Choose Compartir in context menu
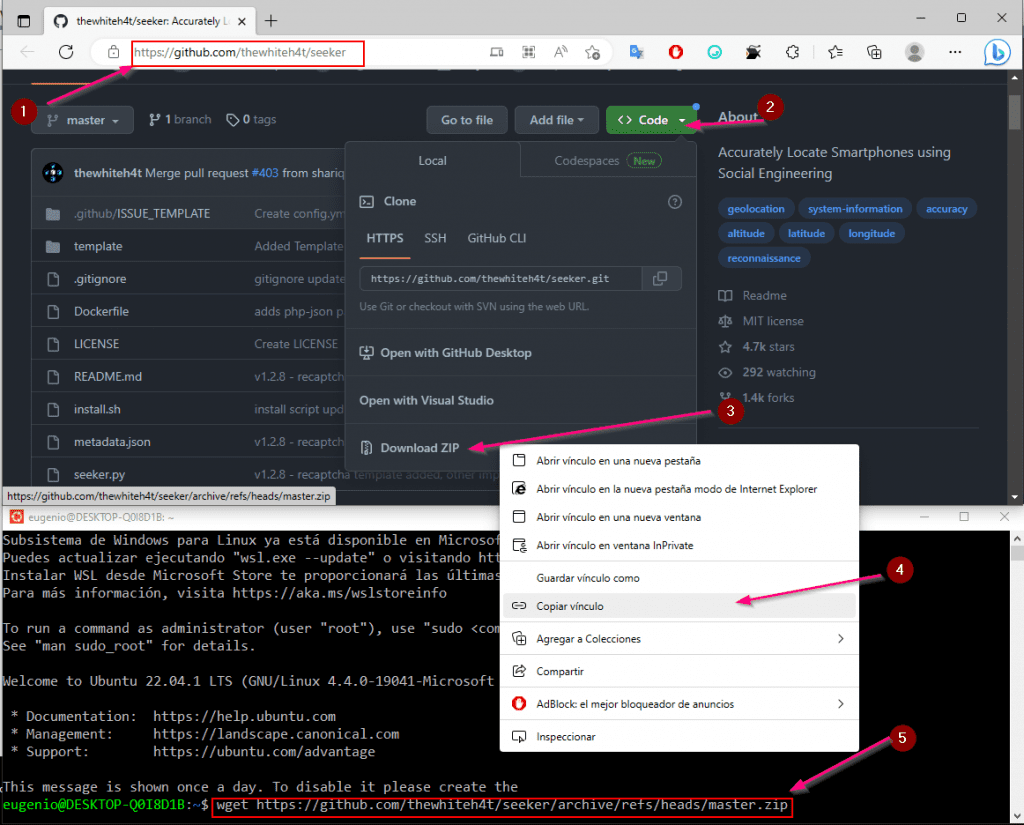This screenshot has height=825, width=1024. pyautogui.click(x=679, y=671)
